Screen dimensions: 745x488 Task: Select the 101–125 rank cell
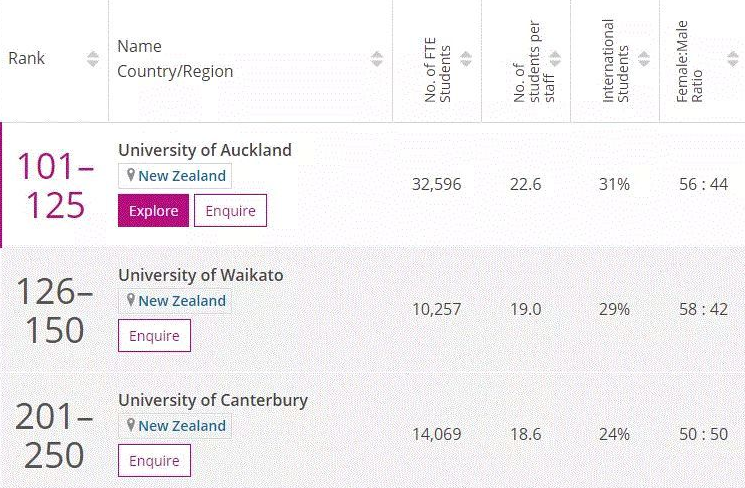click(55, 185)
